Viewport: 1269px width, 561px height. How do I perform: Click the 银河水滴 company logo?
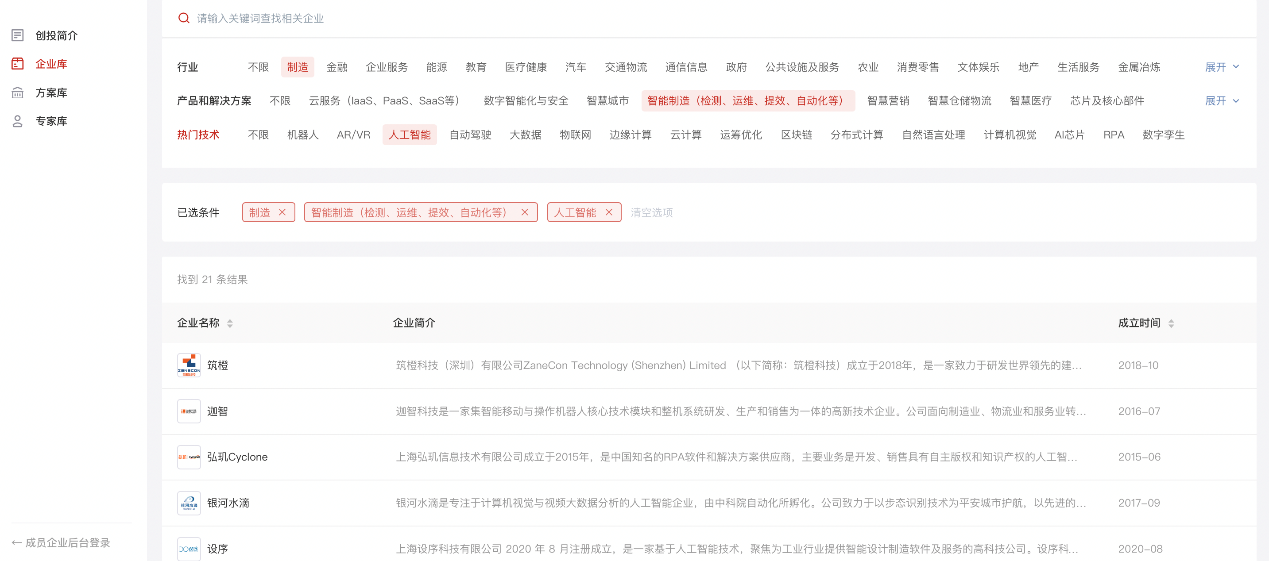[189, 503]
